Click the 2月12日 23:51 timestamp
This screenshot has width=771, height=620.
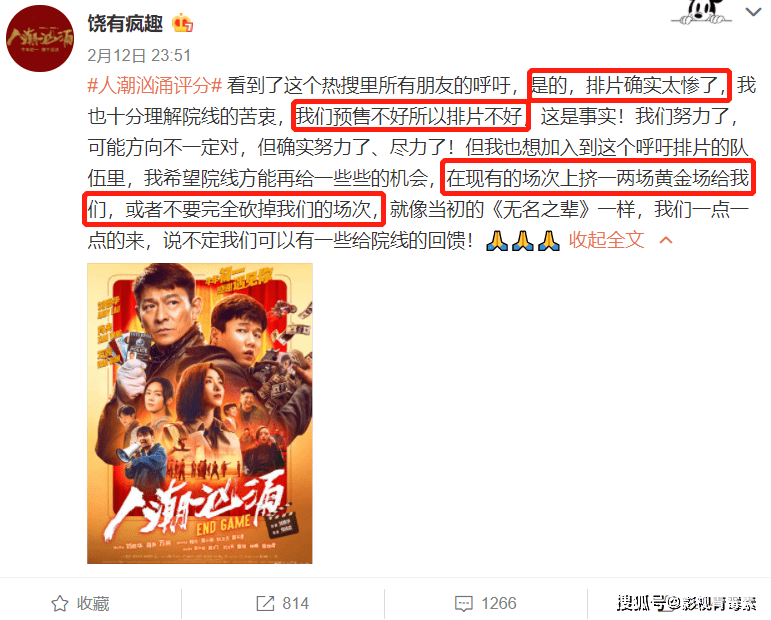tap(139, 55)
